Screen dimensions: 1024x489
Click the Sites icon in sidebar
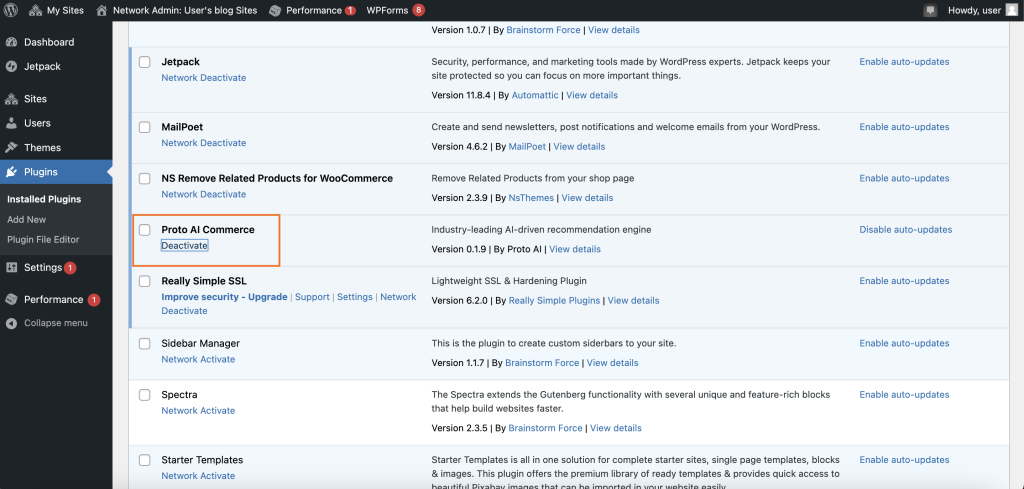click(x=11, y=99)
